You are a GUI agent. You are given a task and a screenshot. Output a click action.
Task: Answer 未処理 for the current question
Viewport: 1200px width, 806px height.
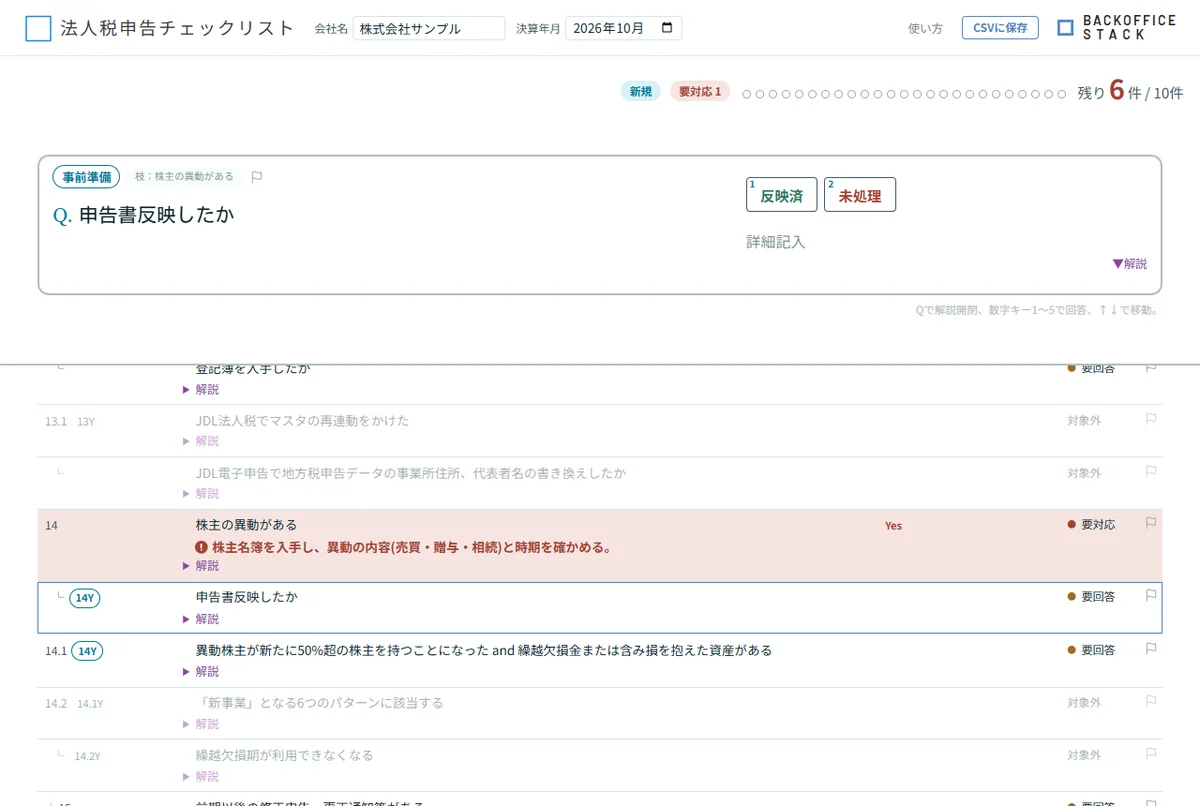point(859,195)
